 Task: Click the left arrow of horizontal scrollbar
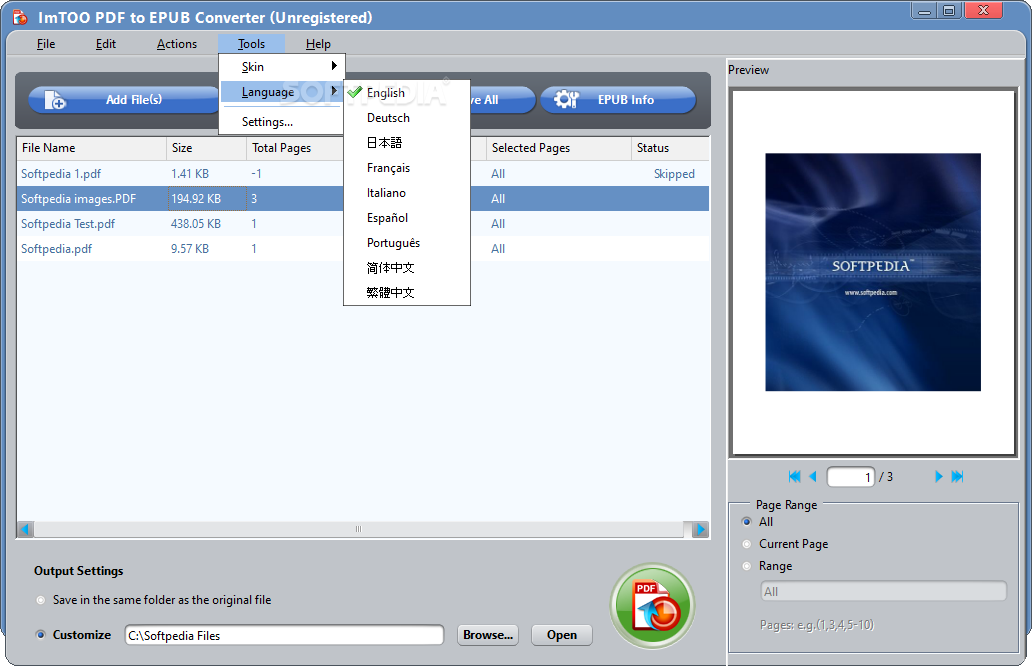tap(25, 529)
